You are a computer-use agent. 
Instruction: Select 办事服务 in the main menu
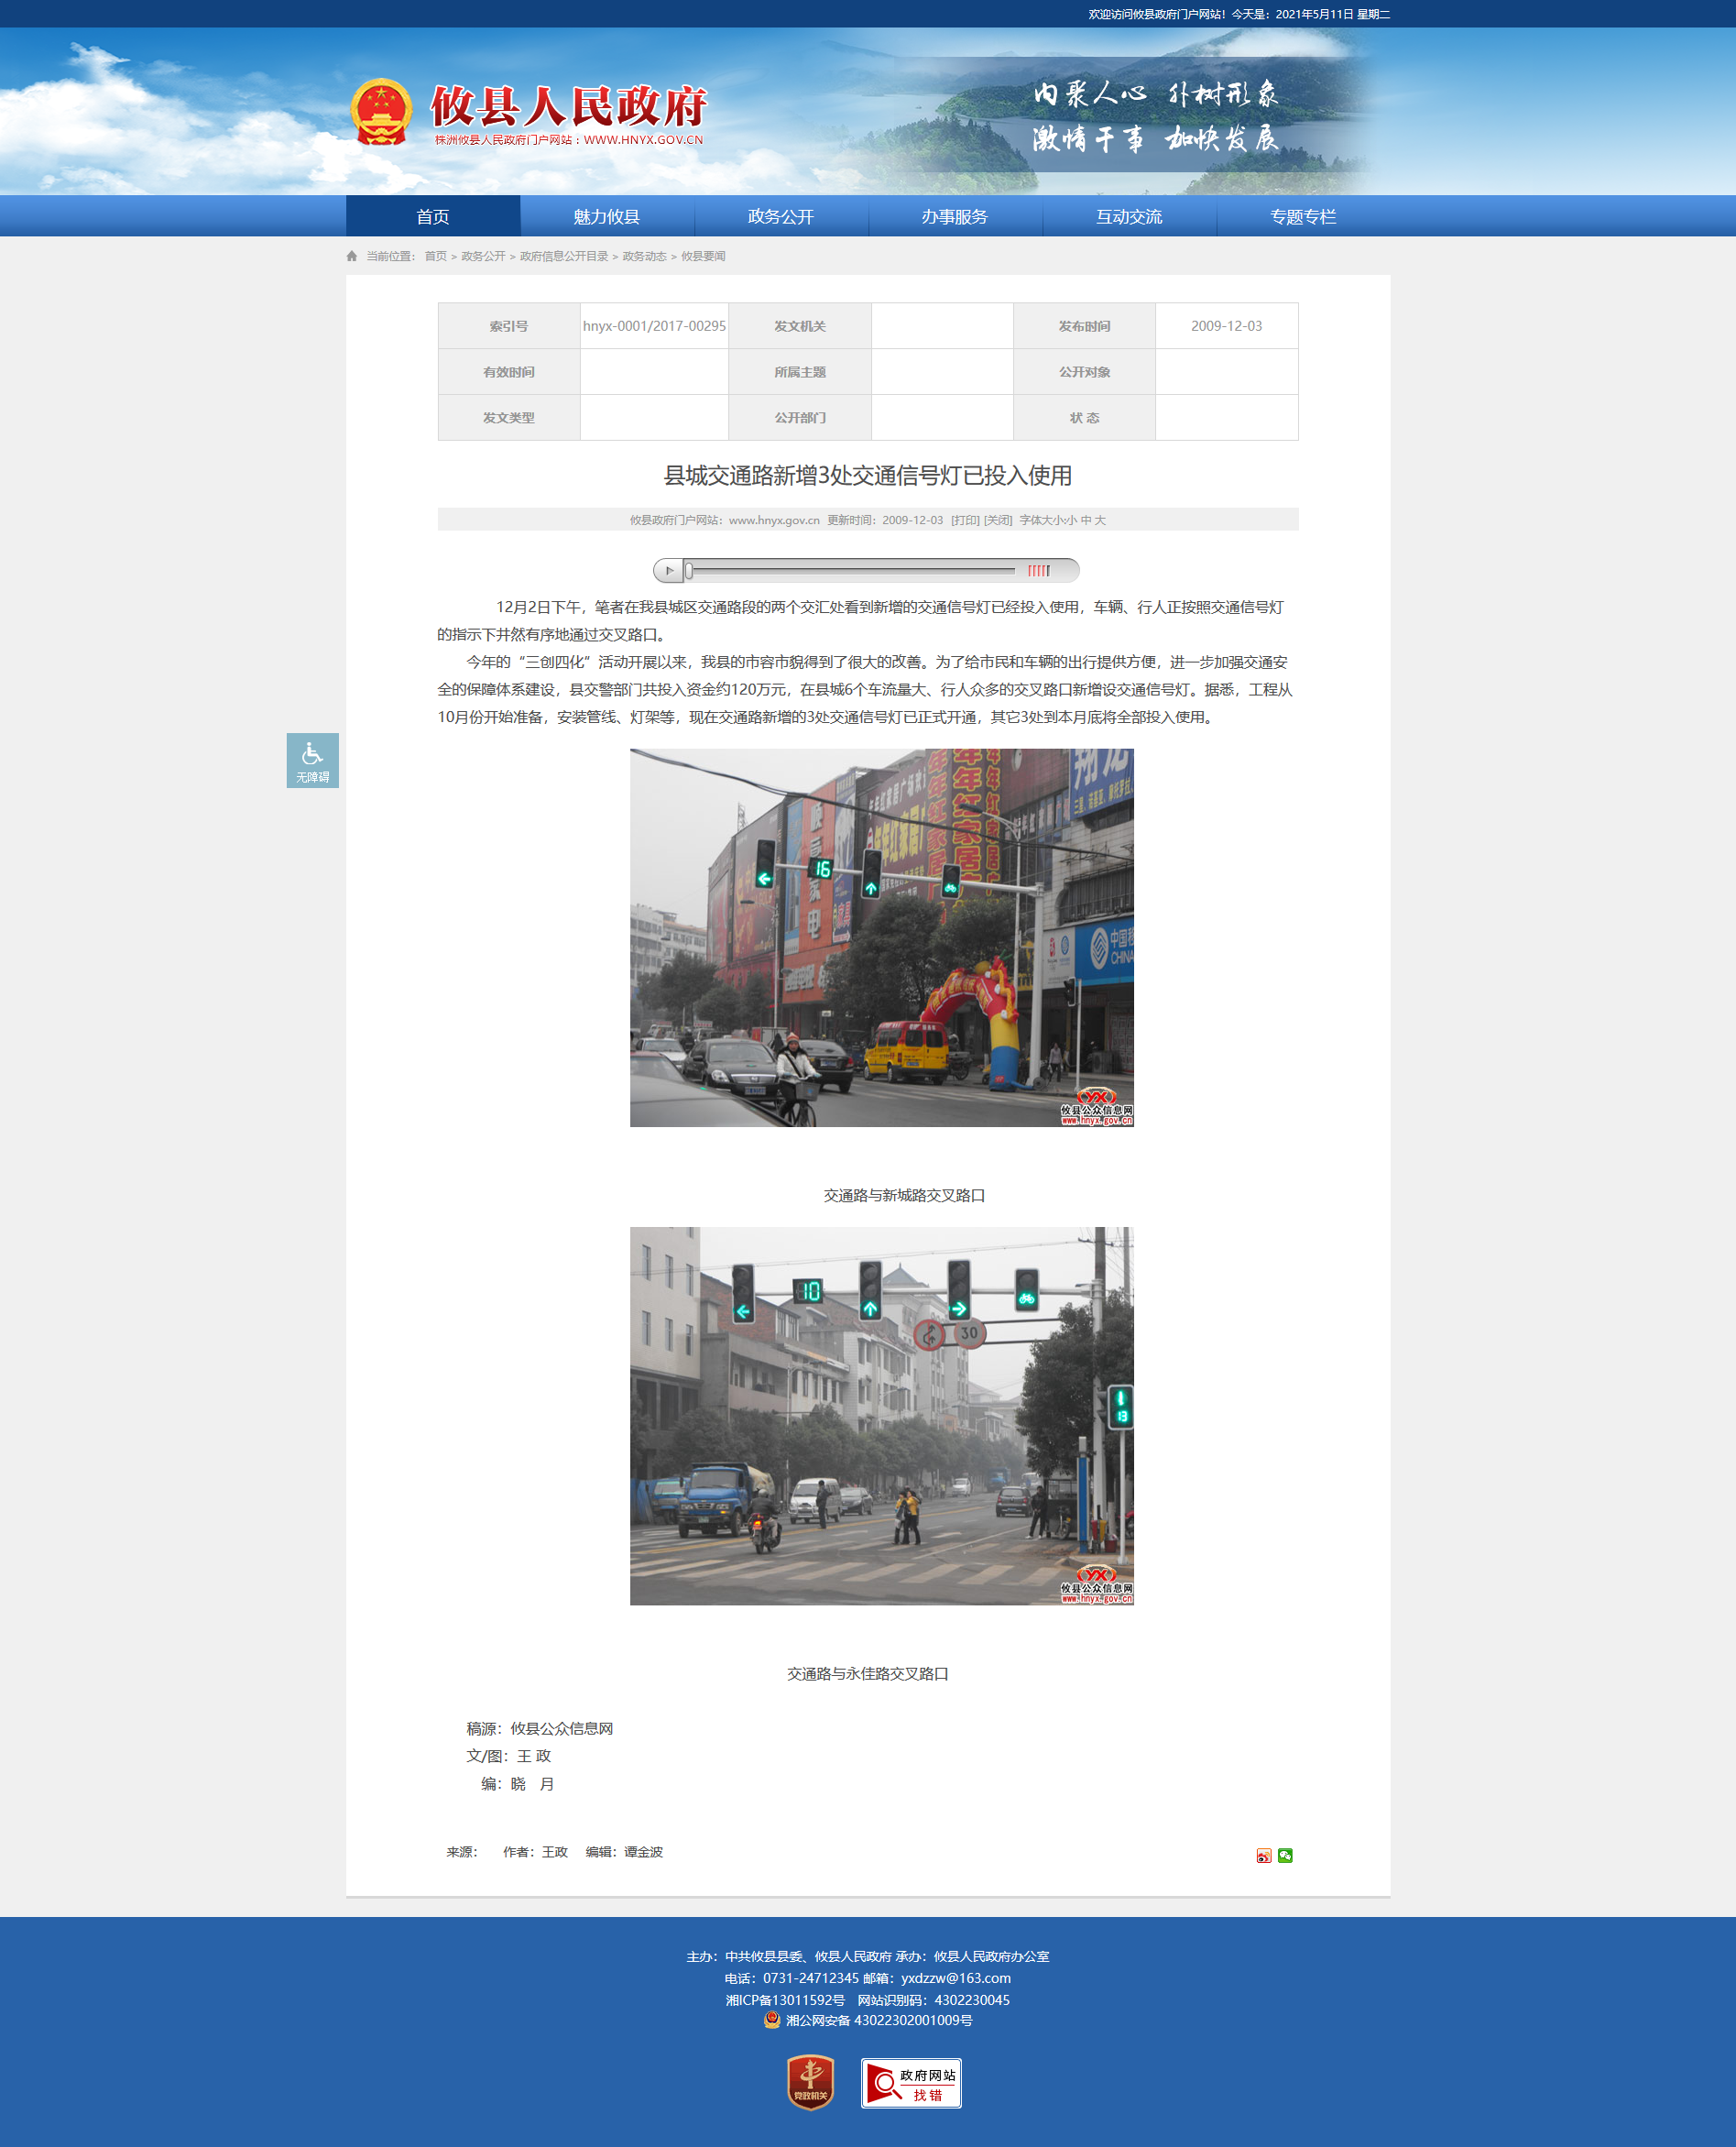(x=954, y=217)
